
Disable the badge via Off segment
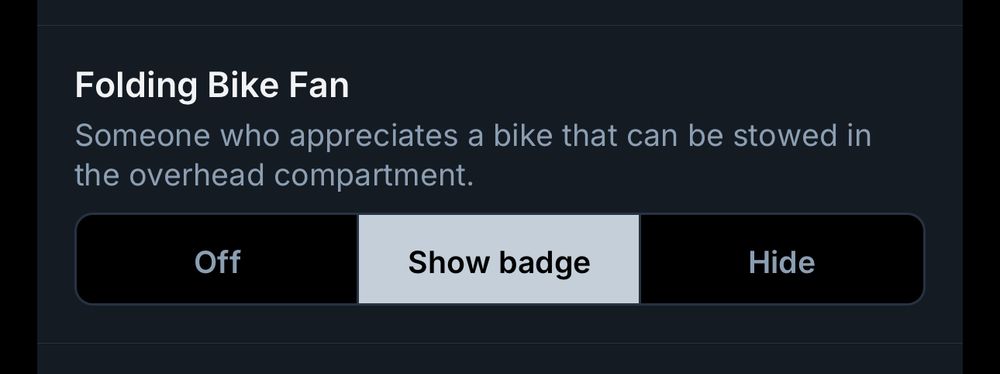[x=217, y=259]
